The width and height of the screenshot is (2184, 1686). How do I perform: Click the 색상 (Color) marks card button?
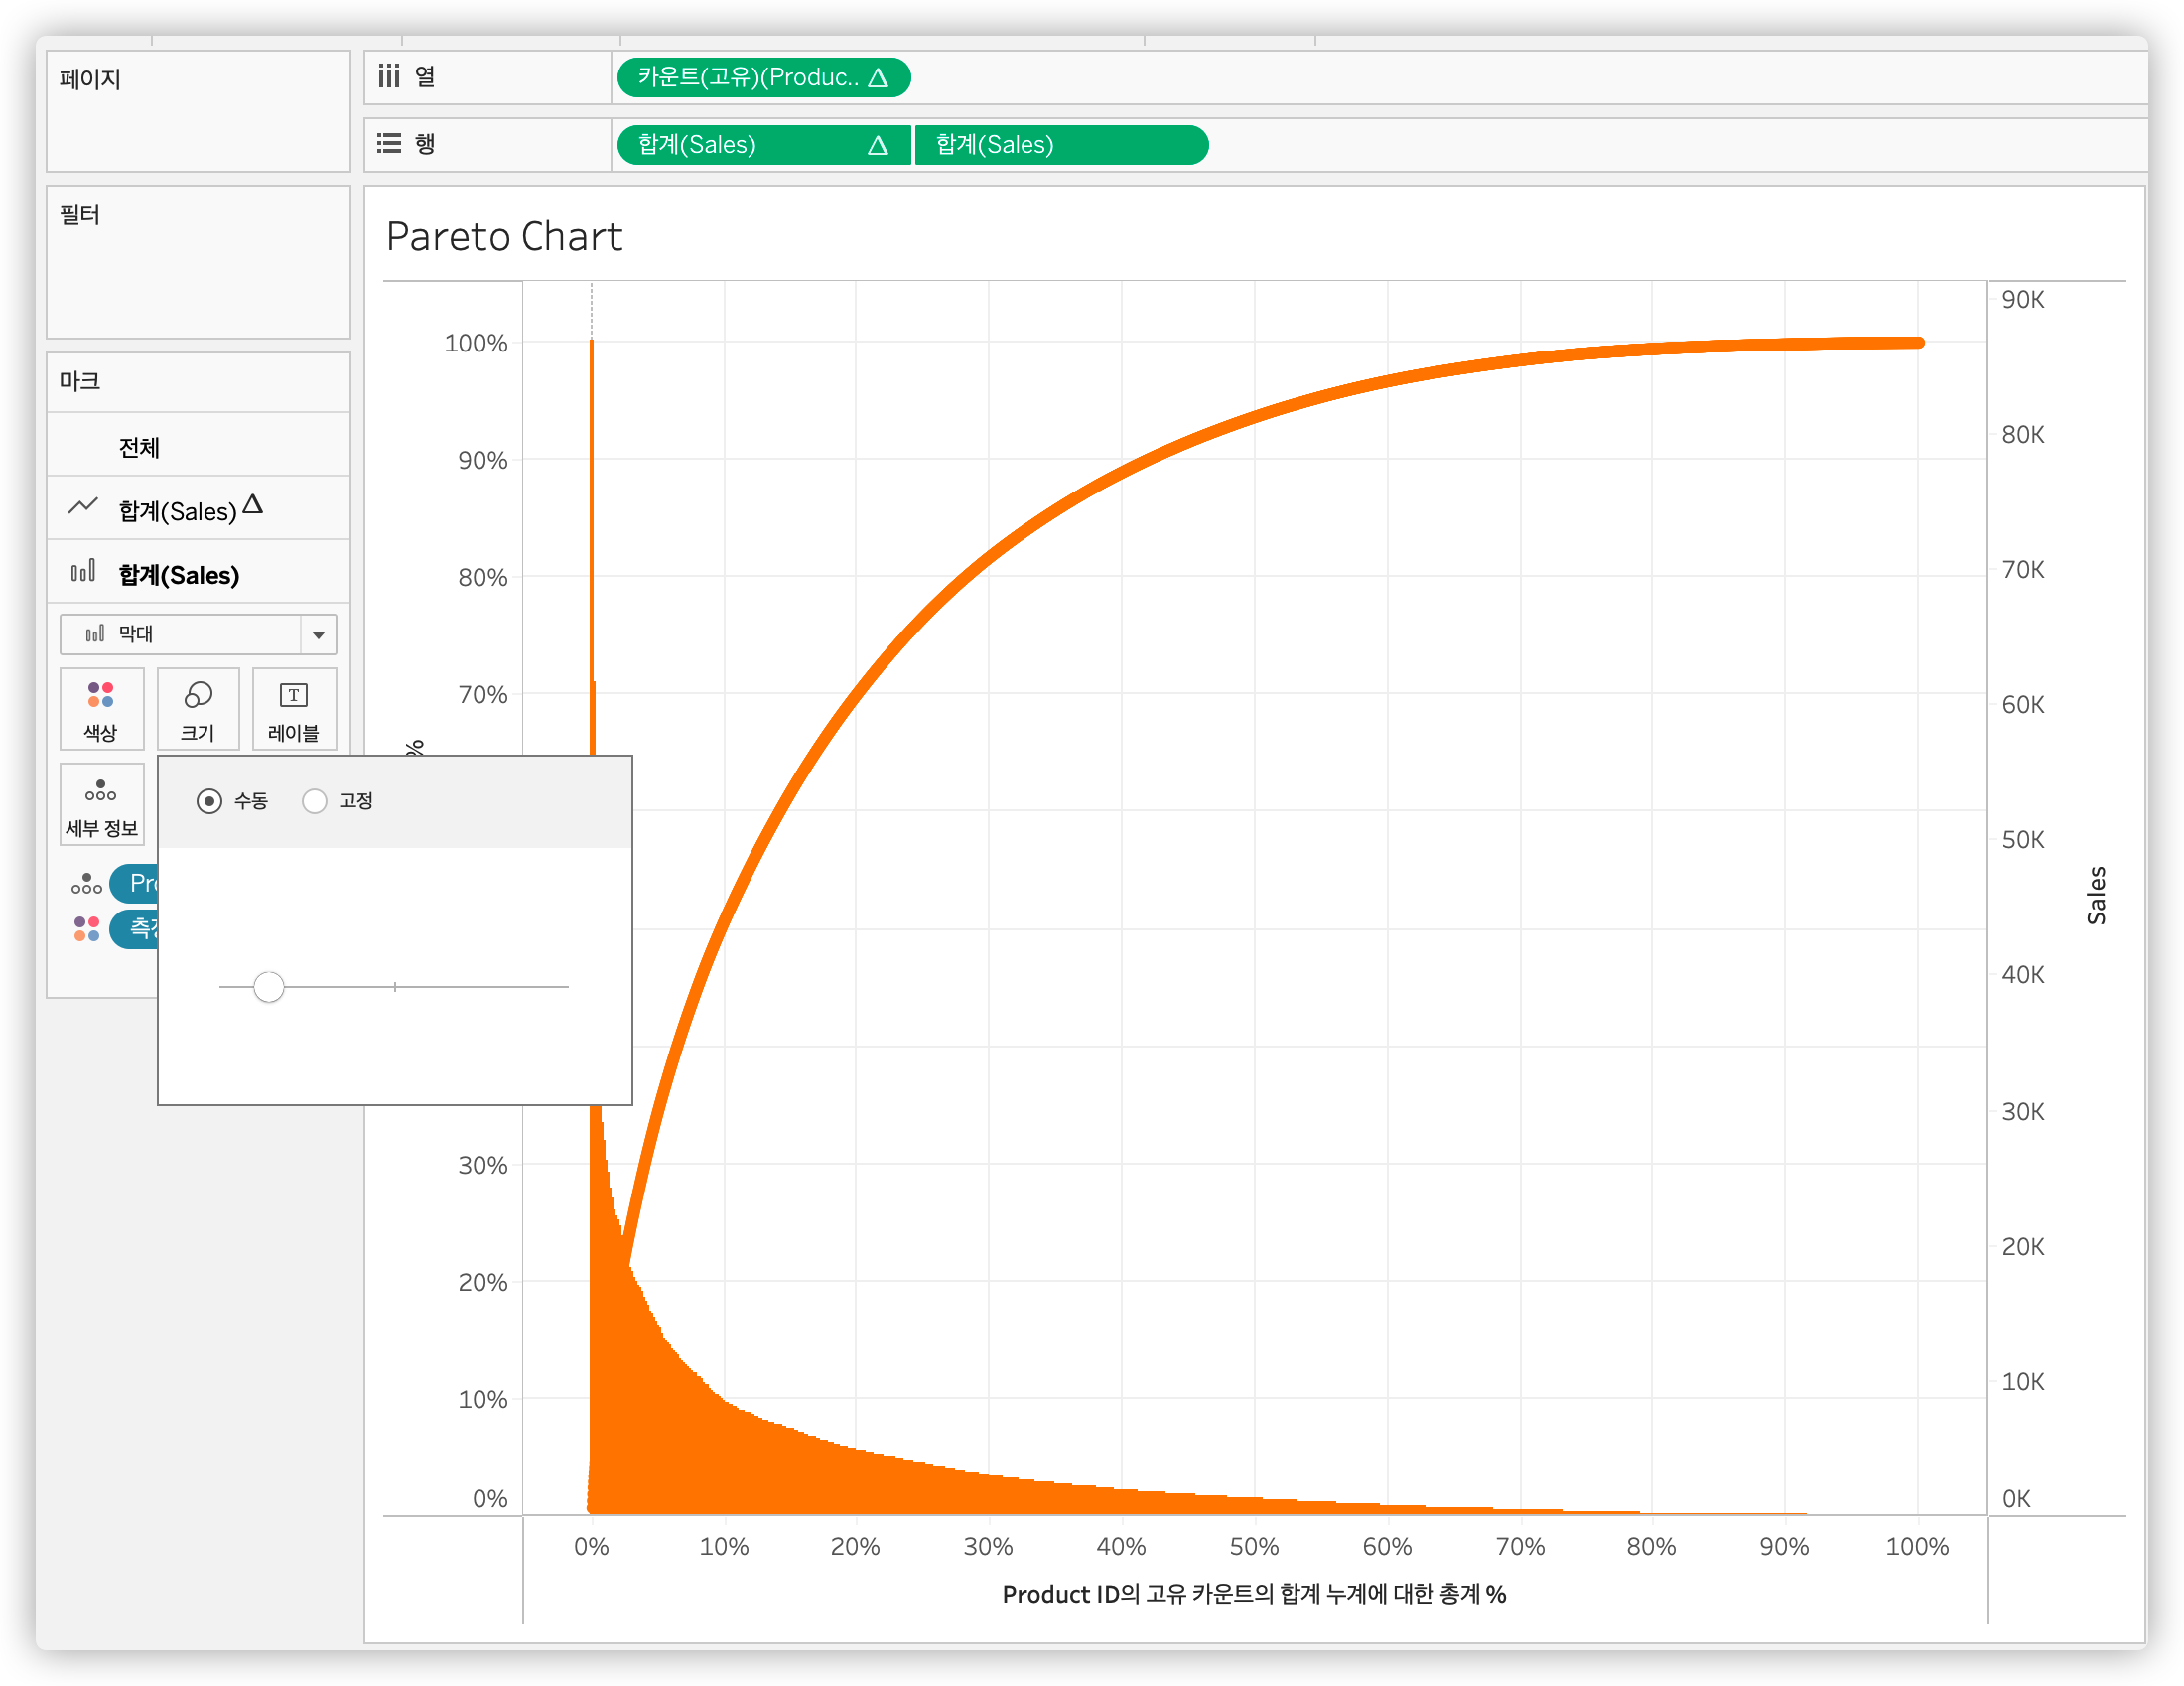coord(101,708)
